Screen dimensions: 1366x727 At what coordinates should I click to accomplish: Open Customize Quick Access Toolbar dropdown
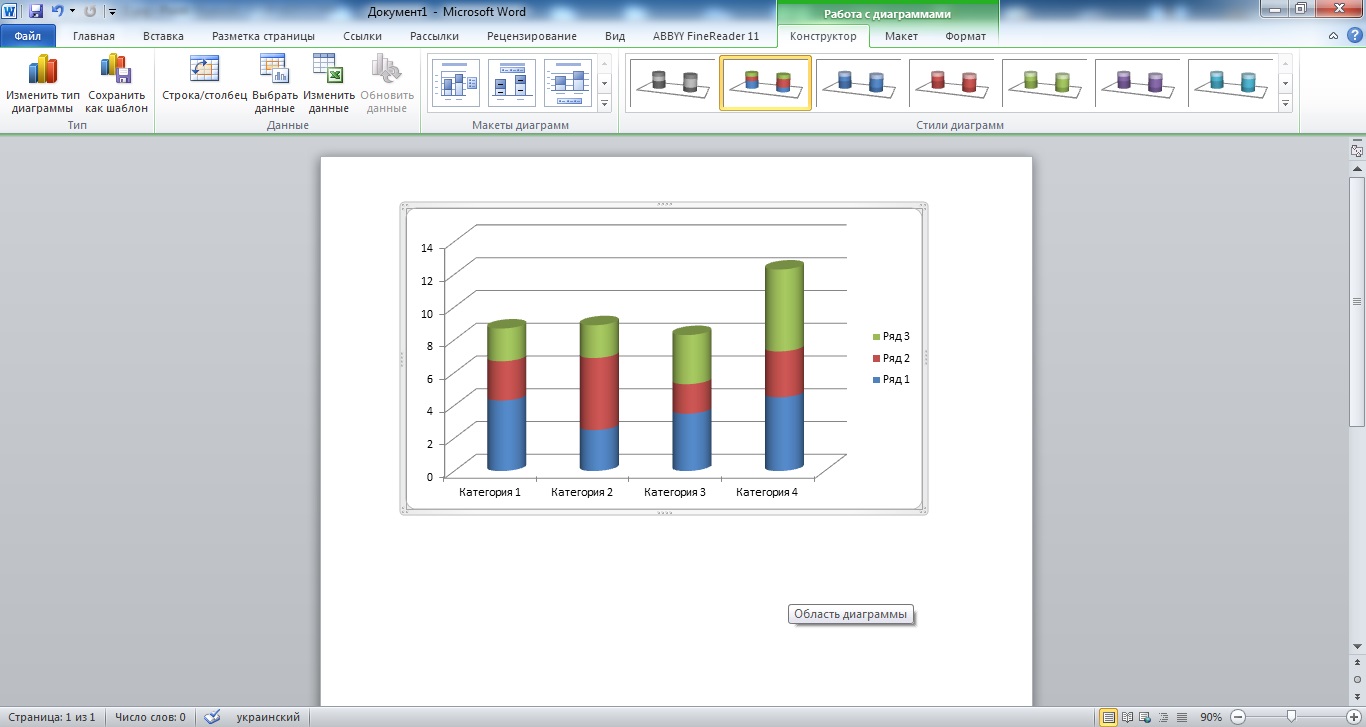coord(112,12)
